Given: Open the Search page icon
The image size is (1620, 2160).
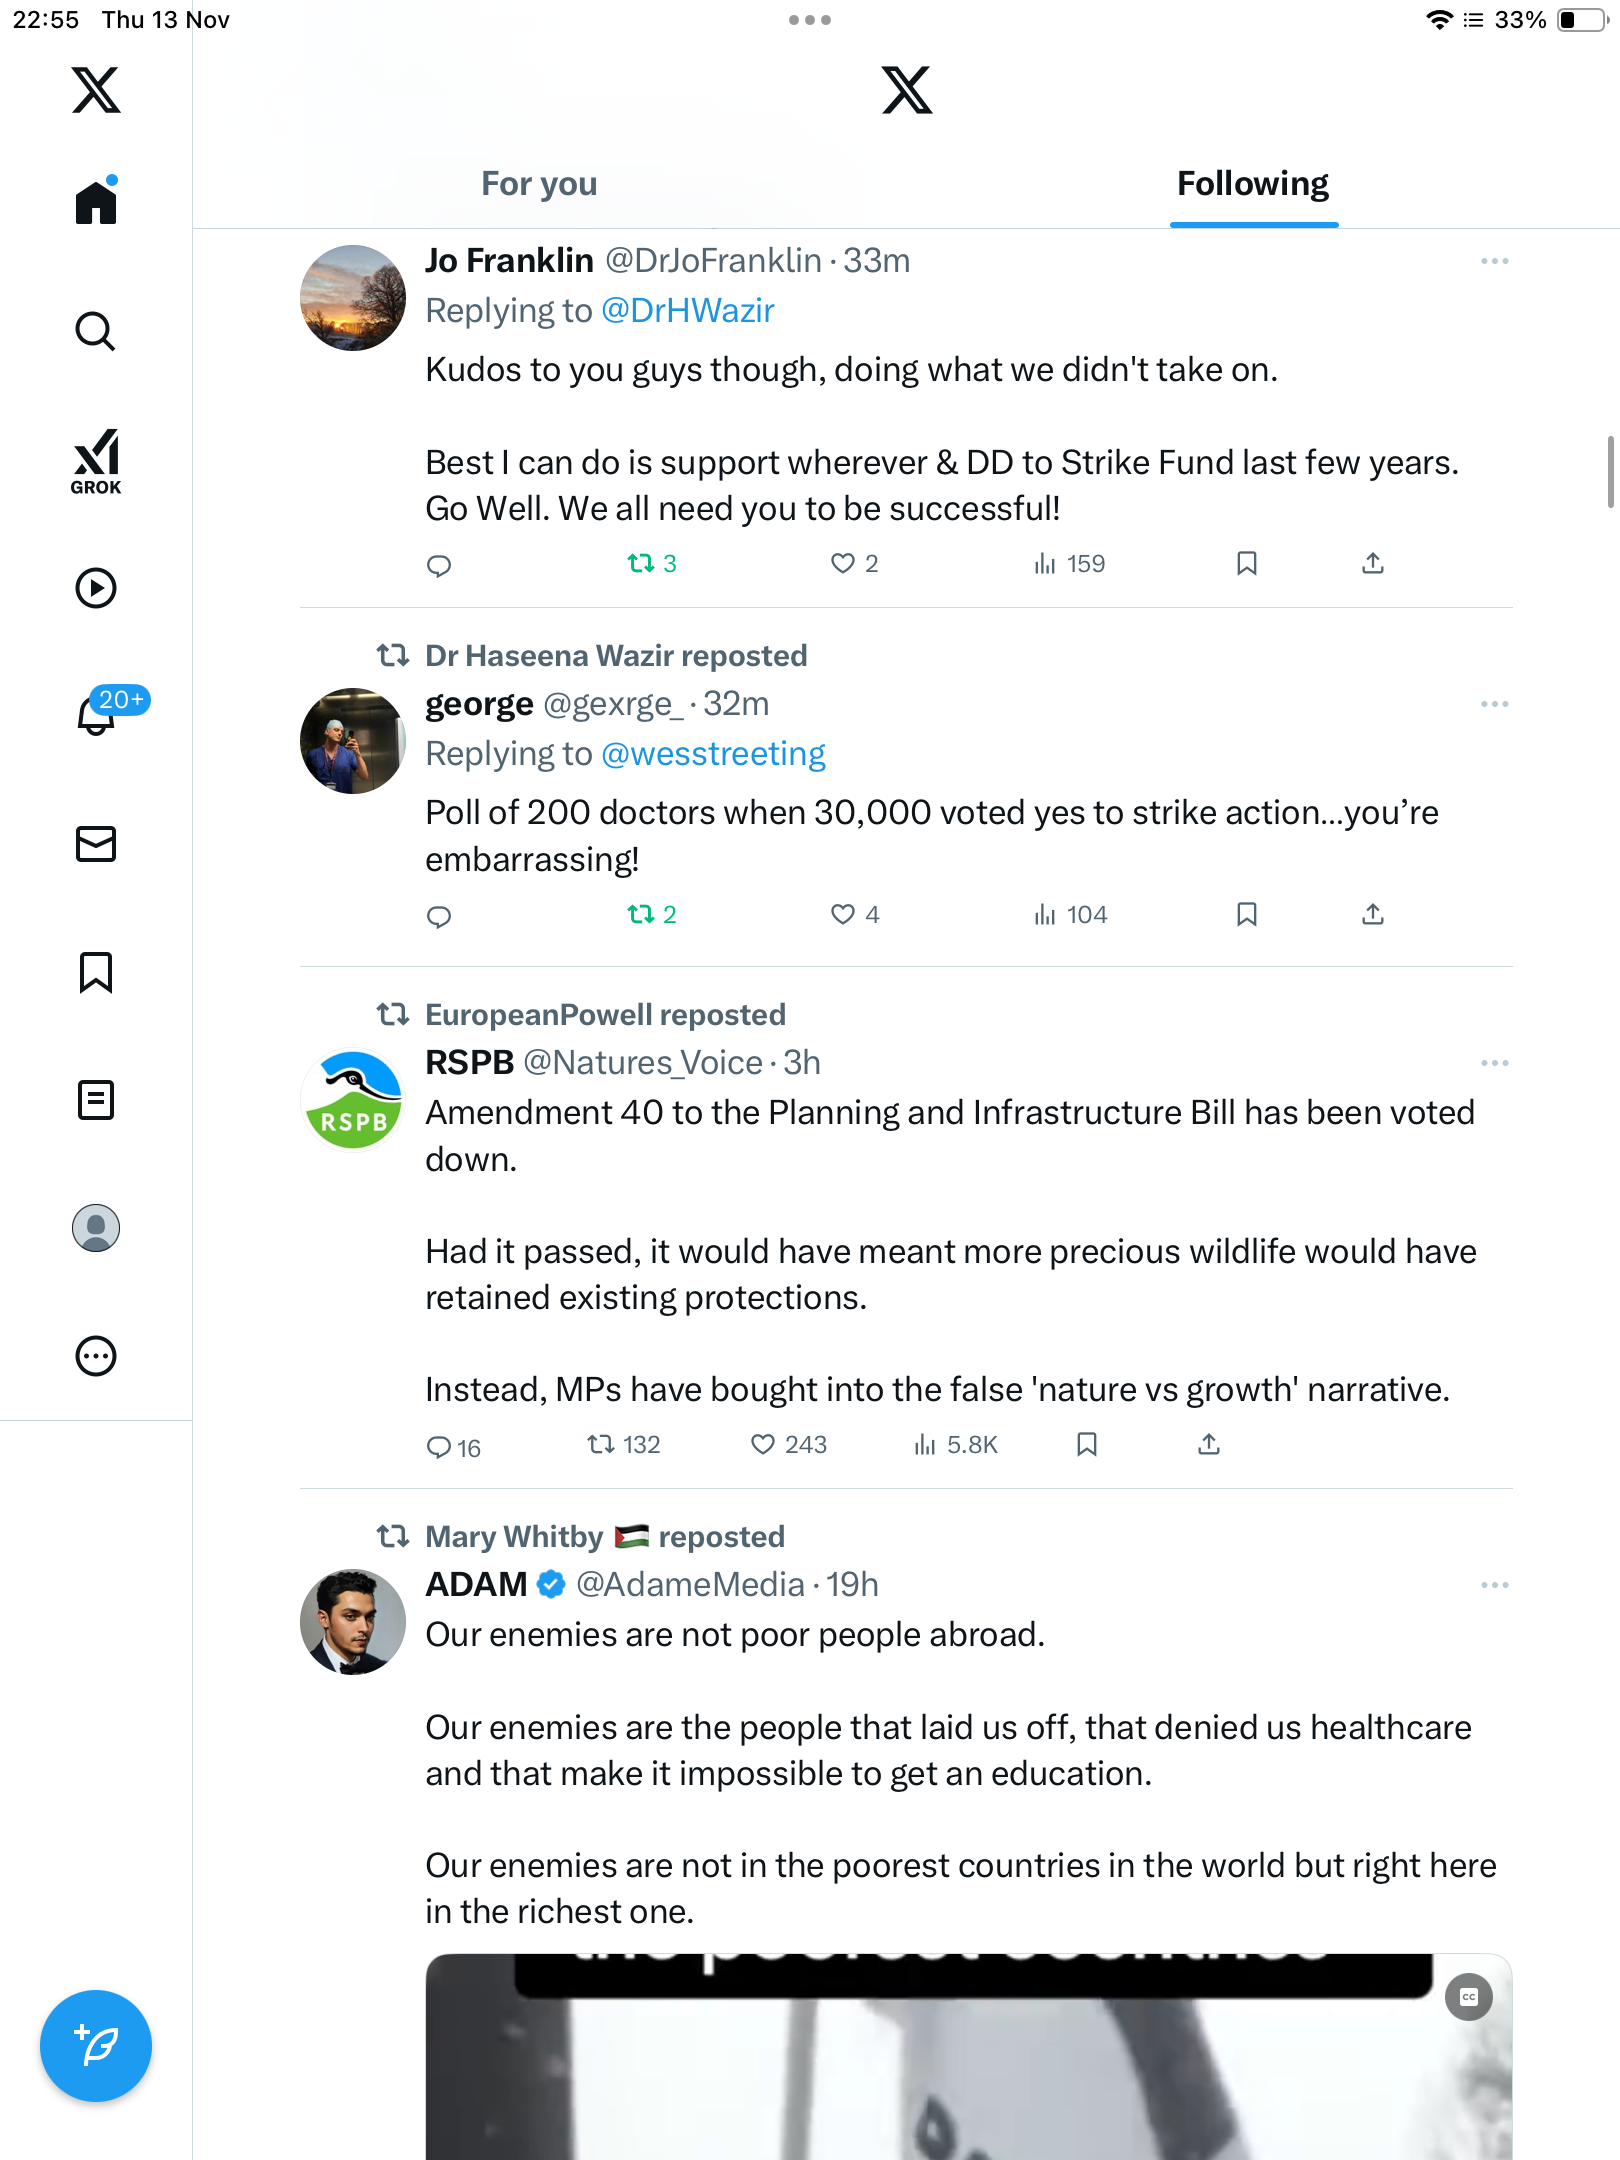Looking at the screenshot, I should [x=96, y=331].
